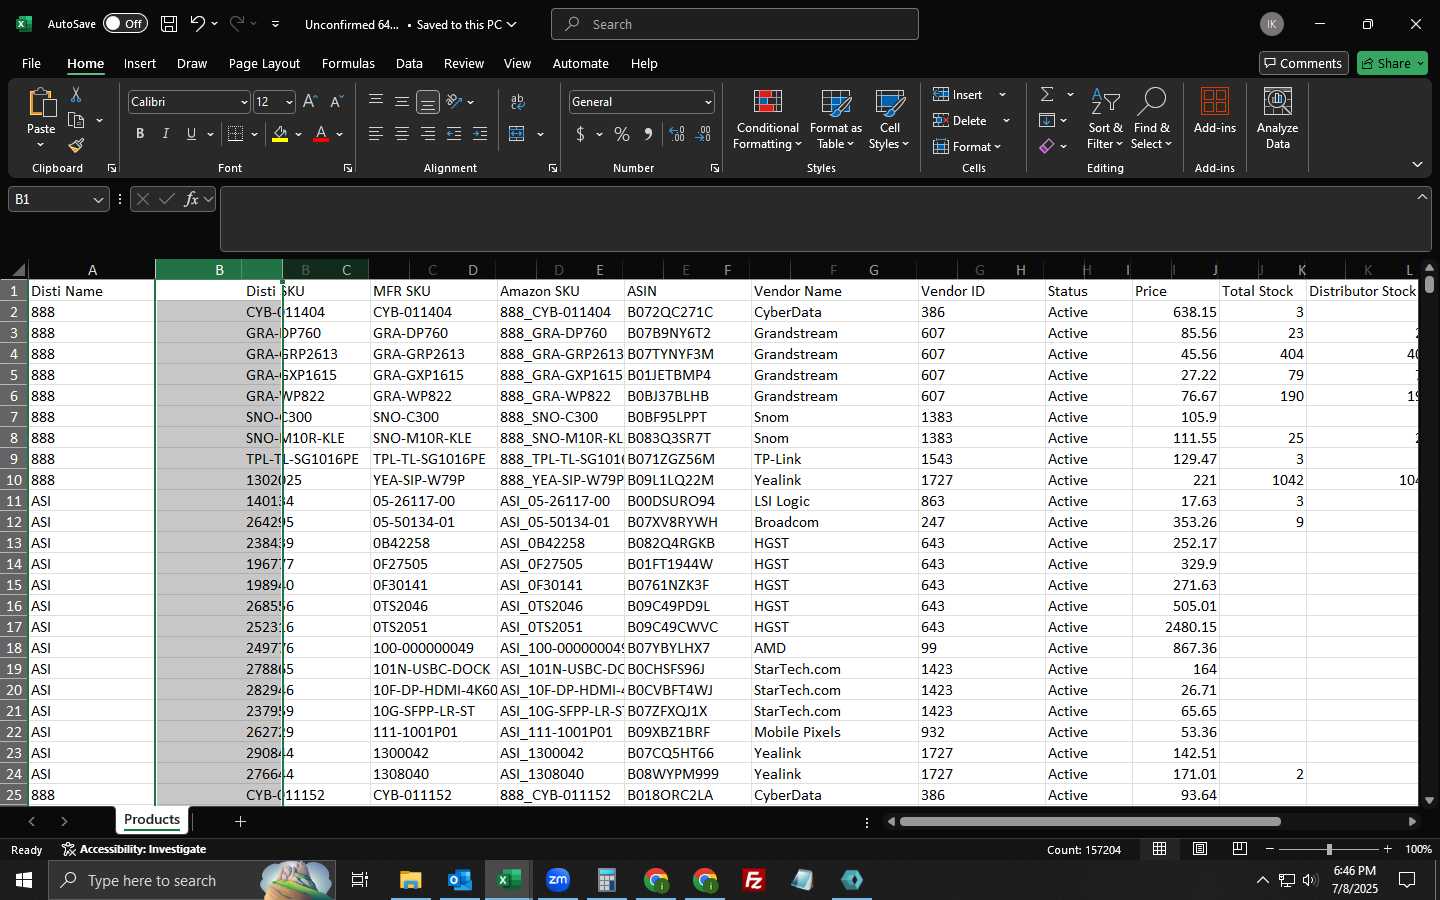Image resolution: width=1440 pixels, height=900 pixels.
Task: Switch to the Review tab
Action: [464, 63]
